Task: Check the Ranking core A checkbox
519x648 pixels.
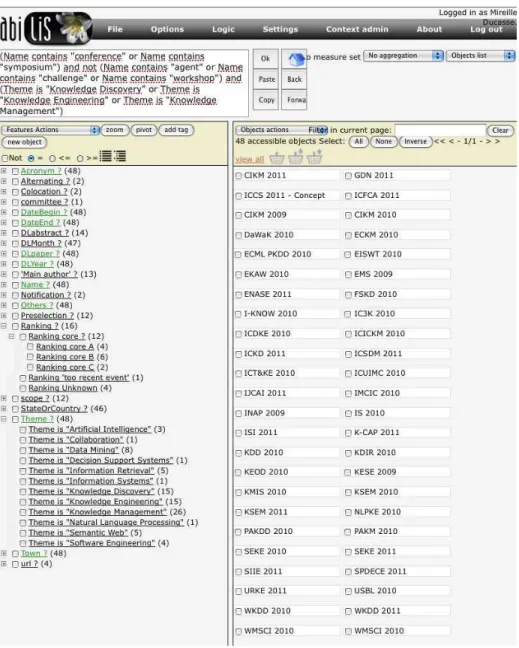Action: tap(30, 346)
